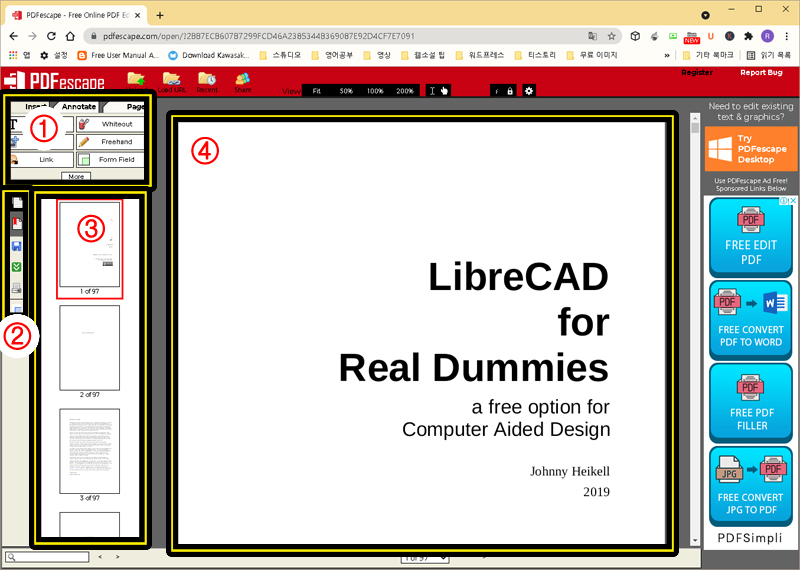Expand hidden bookmarks chevron
This screenshot has width=800, height=570.
667,55
